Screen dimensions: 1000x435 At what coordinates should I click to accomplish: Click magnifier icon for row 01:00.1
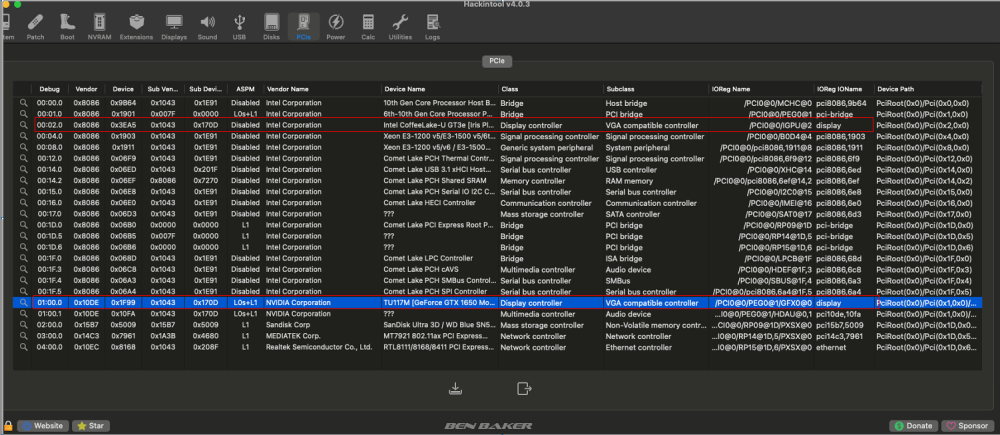[x=24, y=314]
